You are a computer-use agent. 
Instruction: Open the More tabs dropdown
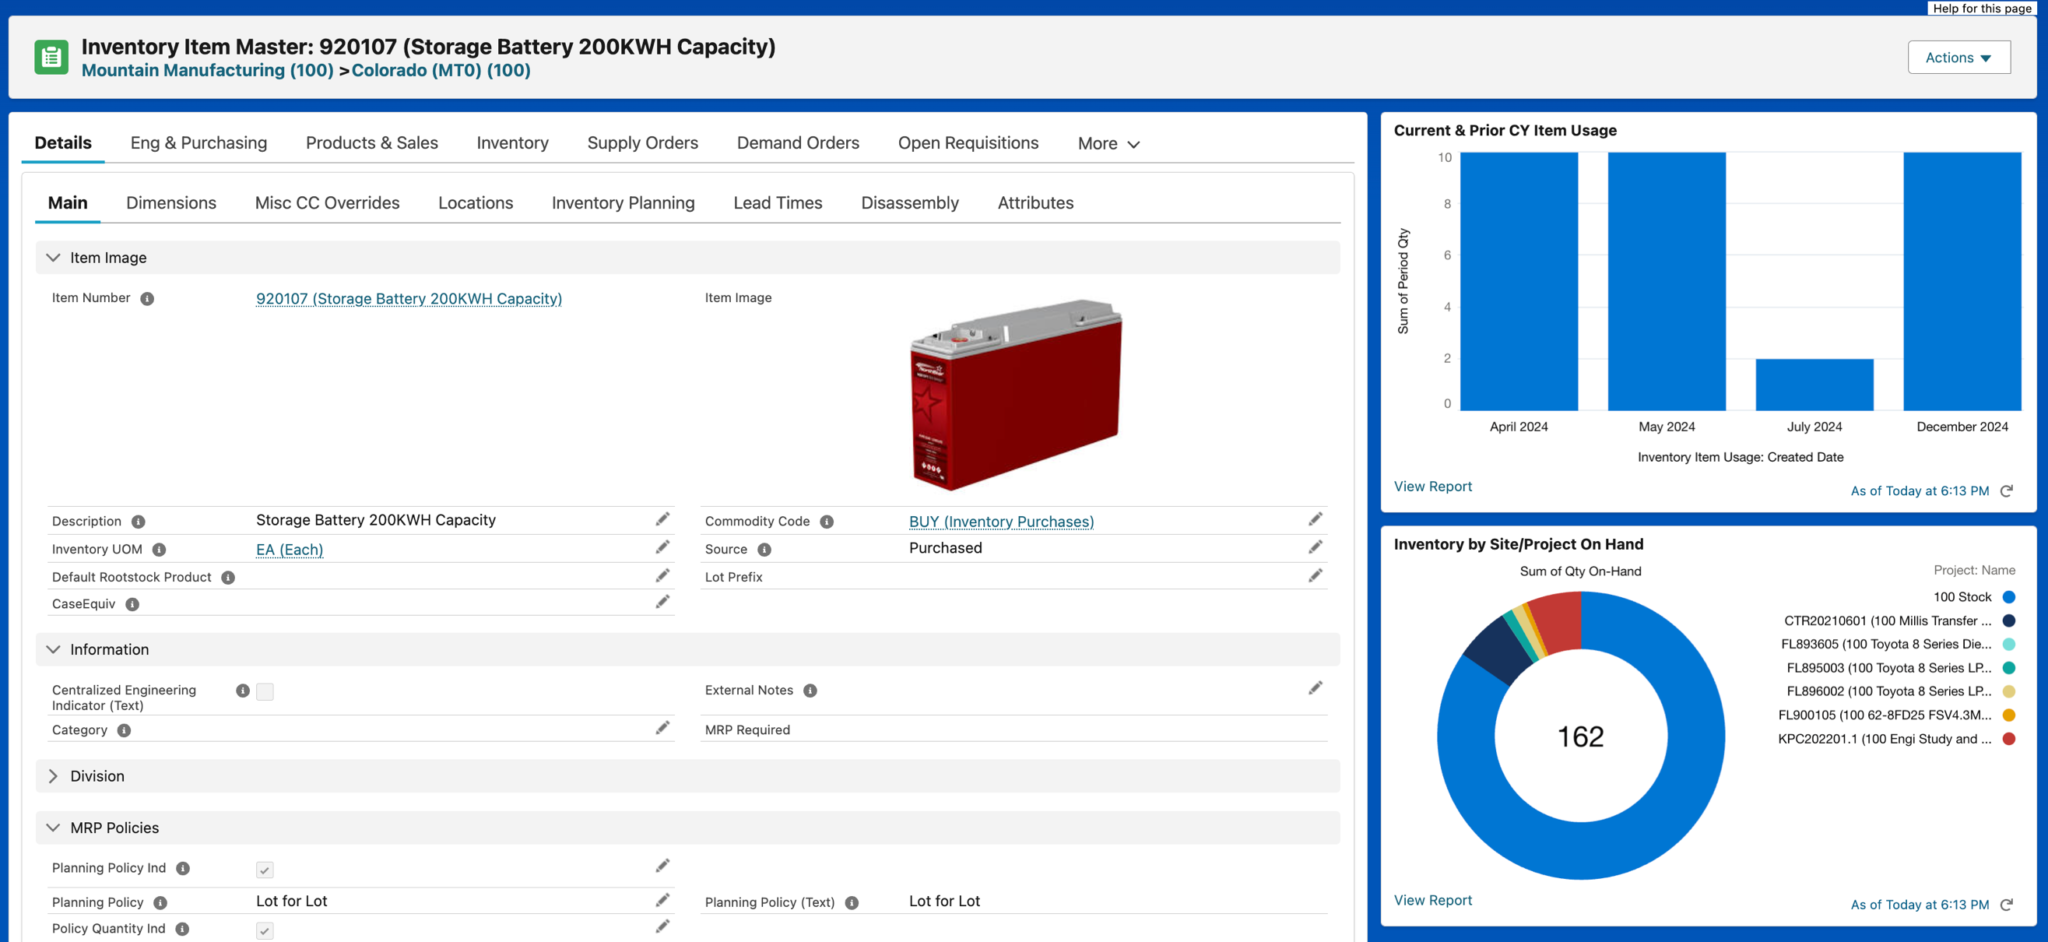click(x=1108, y=144)
